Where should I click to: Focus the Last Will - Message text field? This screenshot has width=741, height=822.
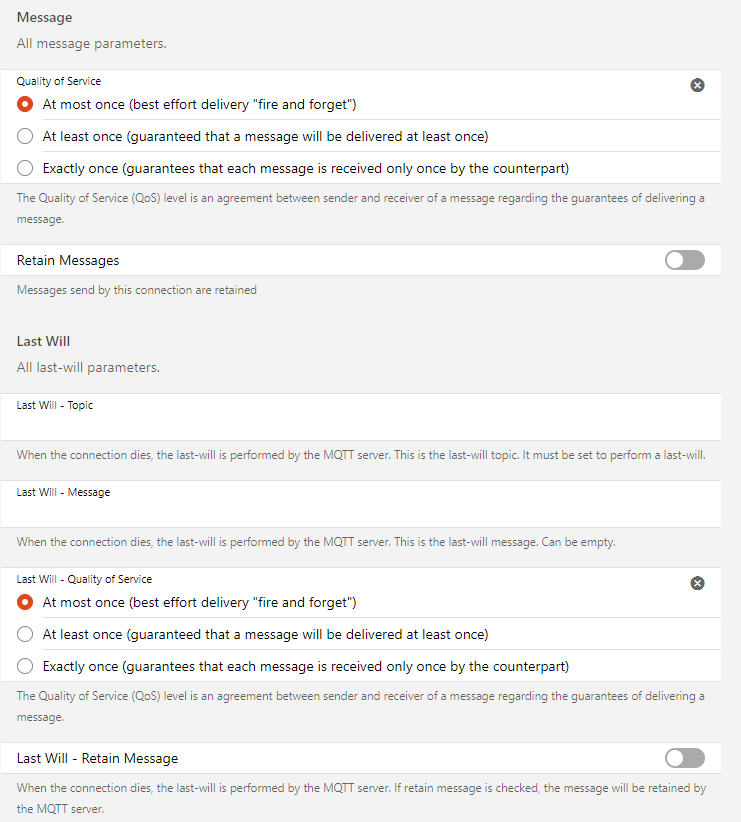pos(368,513)
